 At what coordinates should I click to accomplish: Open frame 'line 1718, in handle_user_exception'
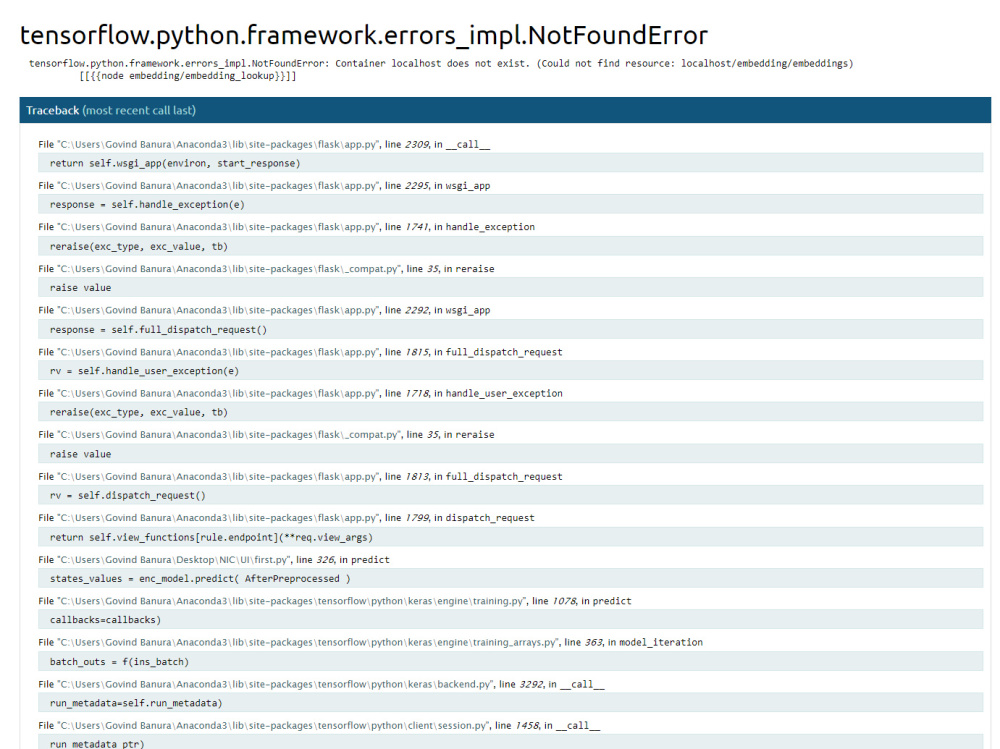pyautogui.click(x=300, y=394)
